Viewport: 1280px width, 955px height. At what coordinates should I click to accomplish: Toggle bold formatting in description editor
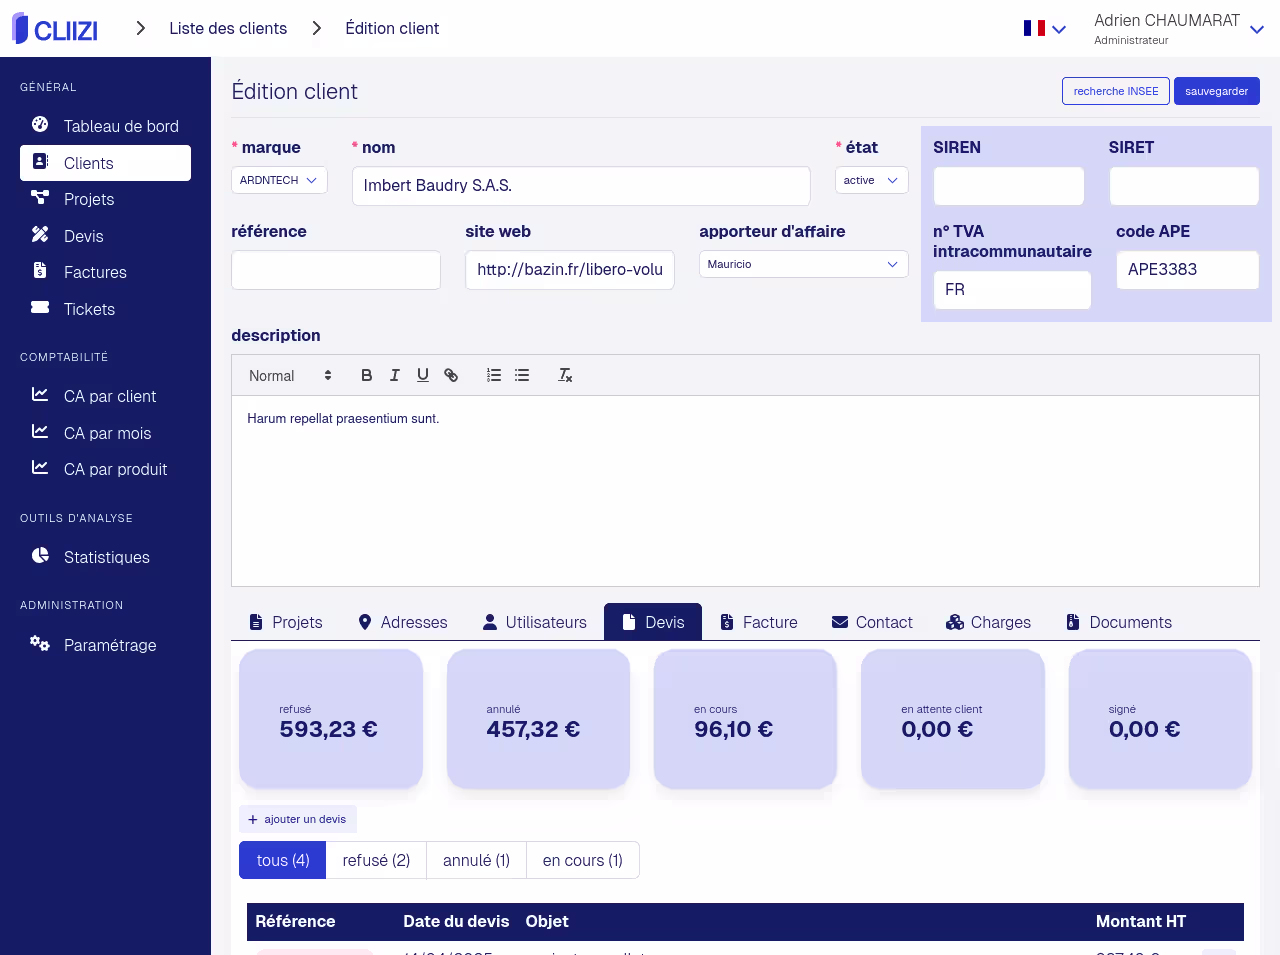pos(367,375)
